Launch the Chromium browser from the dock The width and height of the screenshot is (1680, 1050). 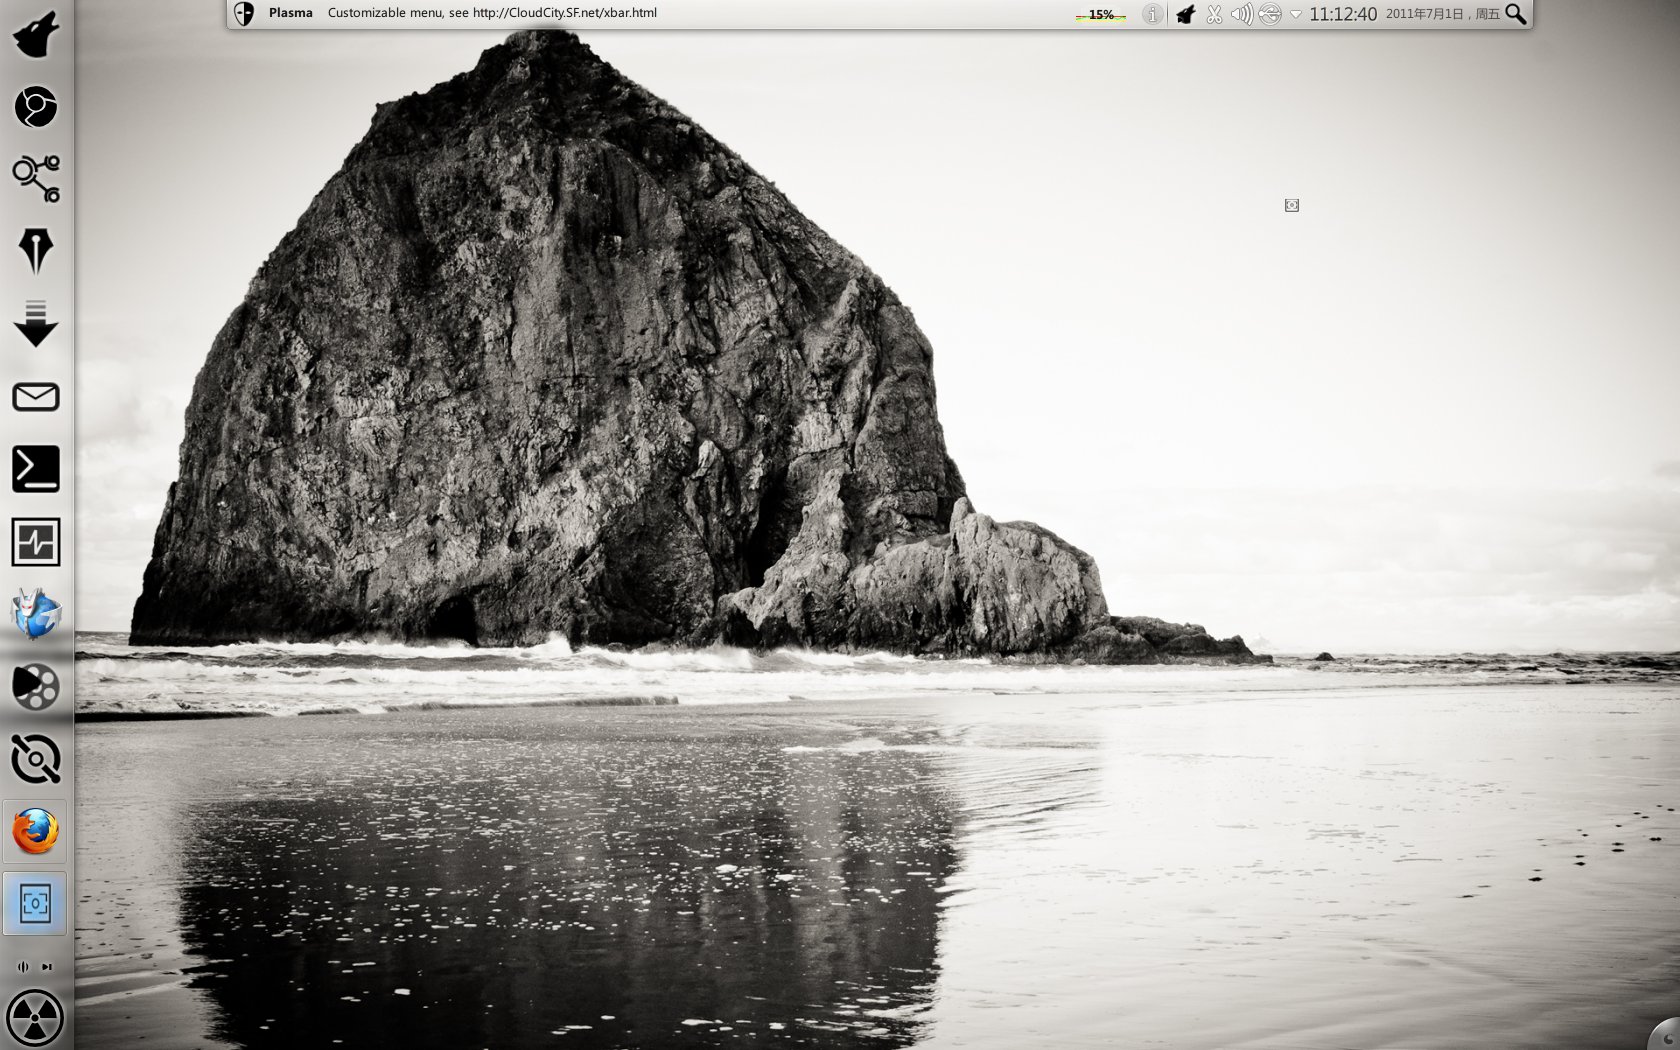(36, 107)
